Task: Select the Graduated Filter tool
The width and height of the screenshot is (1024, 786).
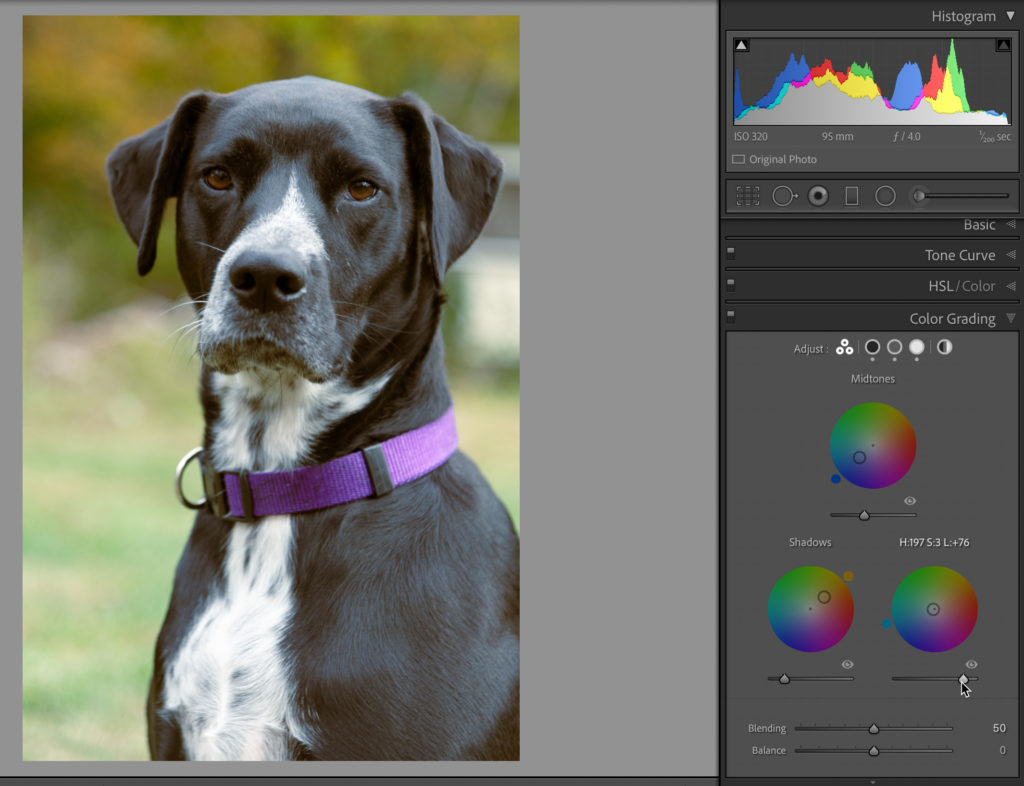Action: 851,196
